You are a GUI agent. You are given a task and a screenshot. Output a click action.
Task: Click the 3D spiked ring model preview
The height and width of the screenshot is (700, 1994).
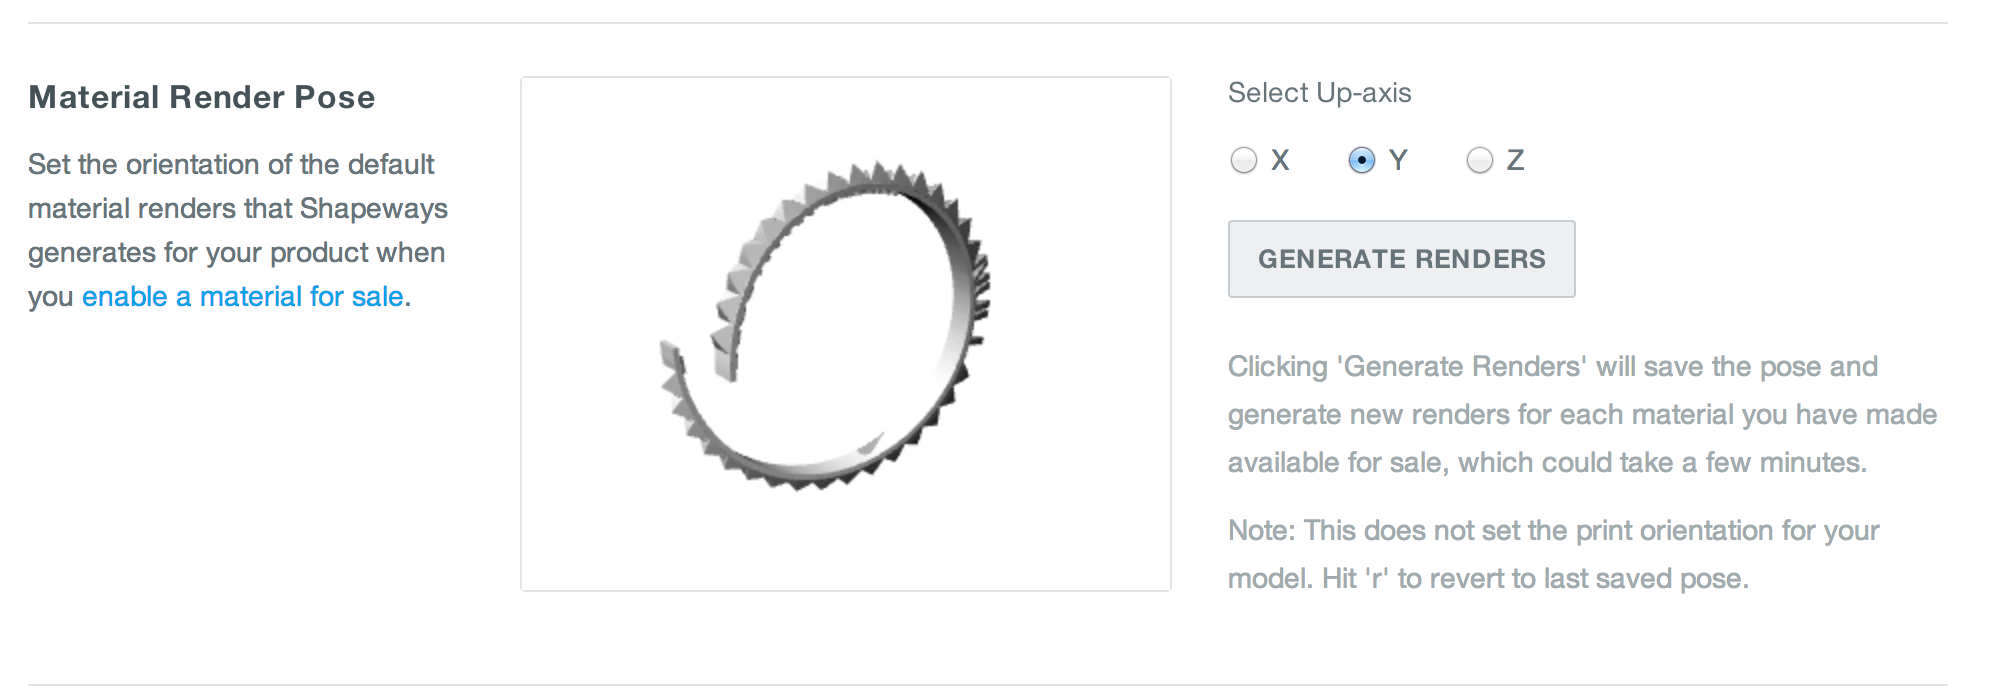825,326
